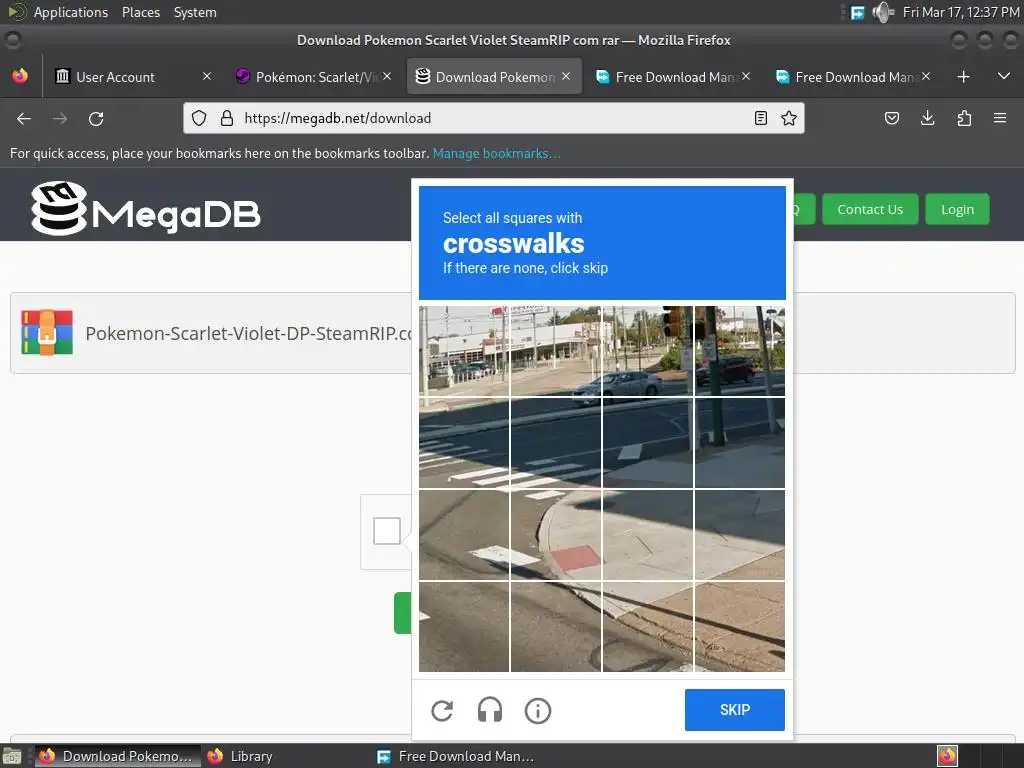This screenshot has height=768, width=1024.
Task: Click the MegaDB logo
Action: point(145,209)
